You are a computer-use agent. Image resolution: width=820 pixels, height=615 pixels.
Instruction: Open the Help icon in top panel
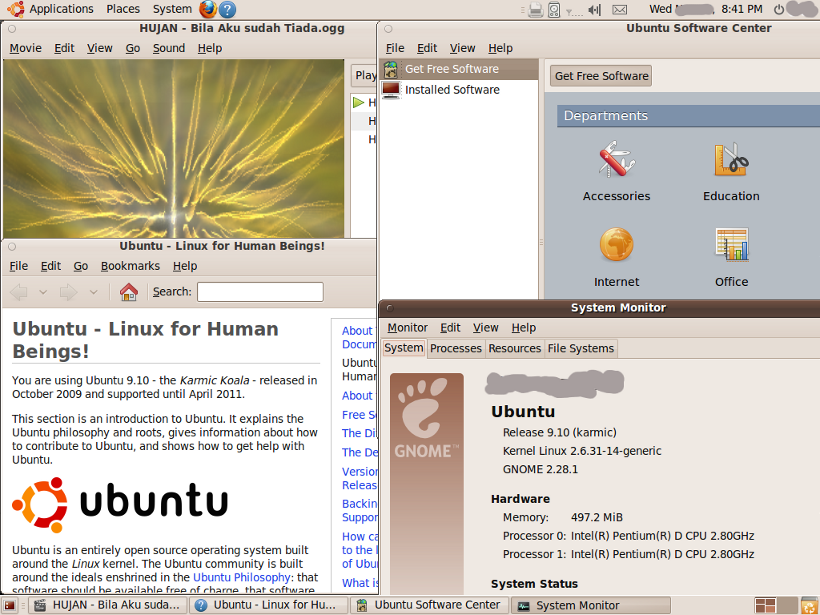227,9
